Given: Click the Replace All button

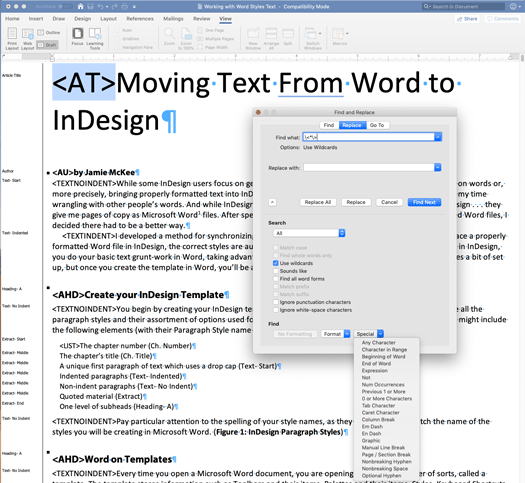Looking at the screenshot, I should click(x=318, y=202).
